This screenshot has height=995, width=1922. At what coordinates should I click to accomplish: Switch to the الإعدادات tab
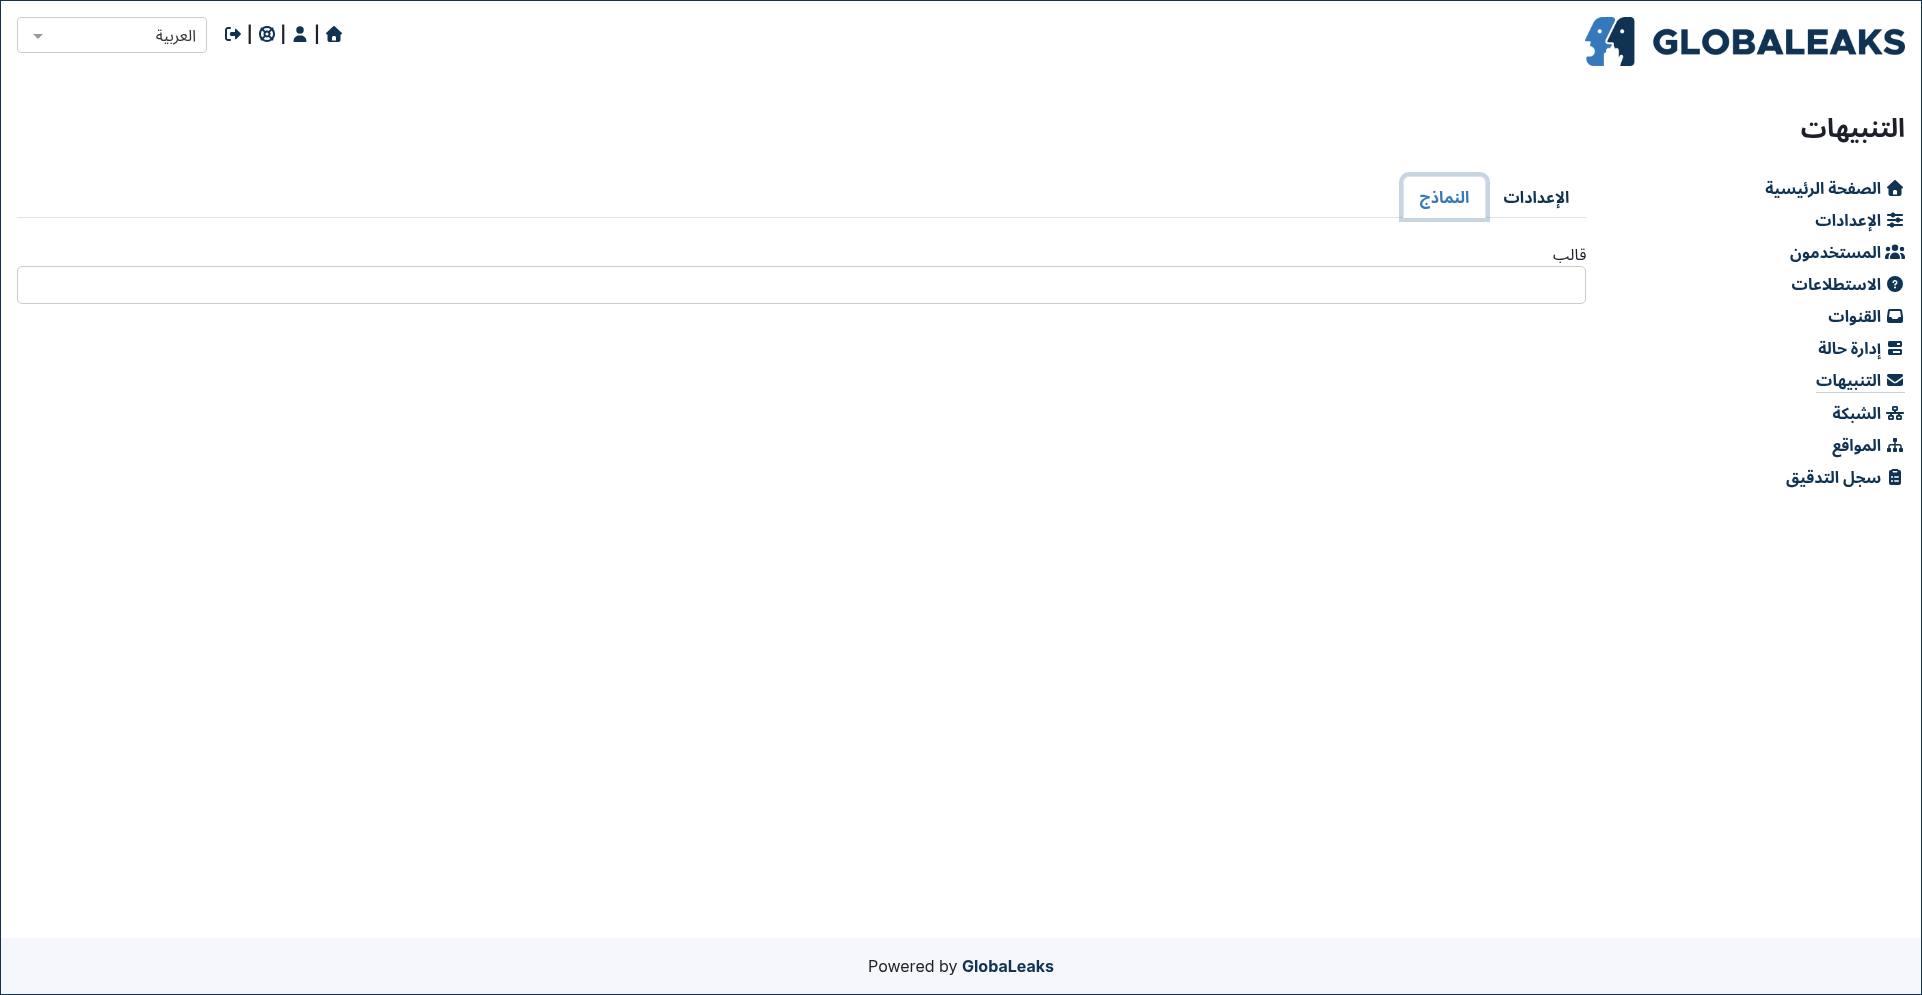(x=1536, y=197)
